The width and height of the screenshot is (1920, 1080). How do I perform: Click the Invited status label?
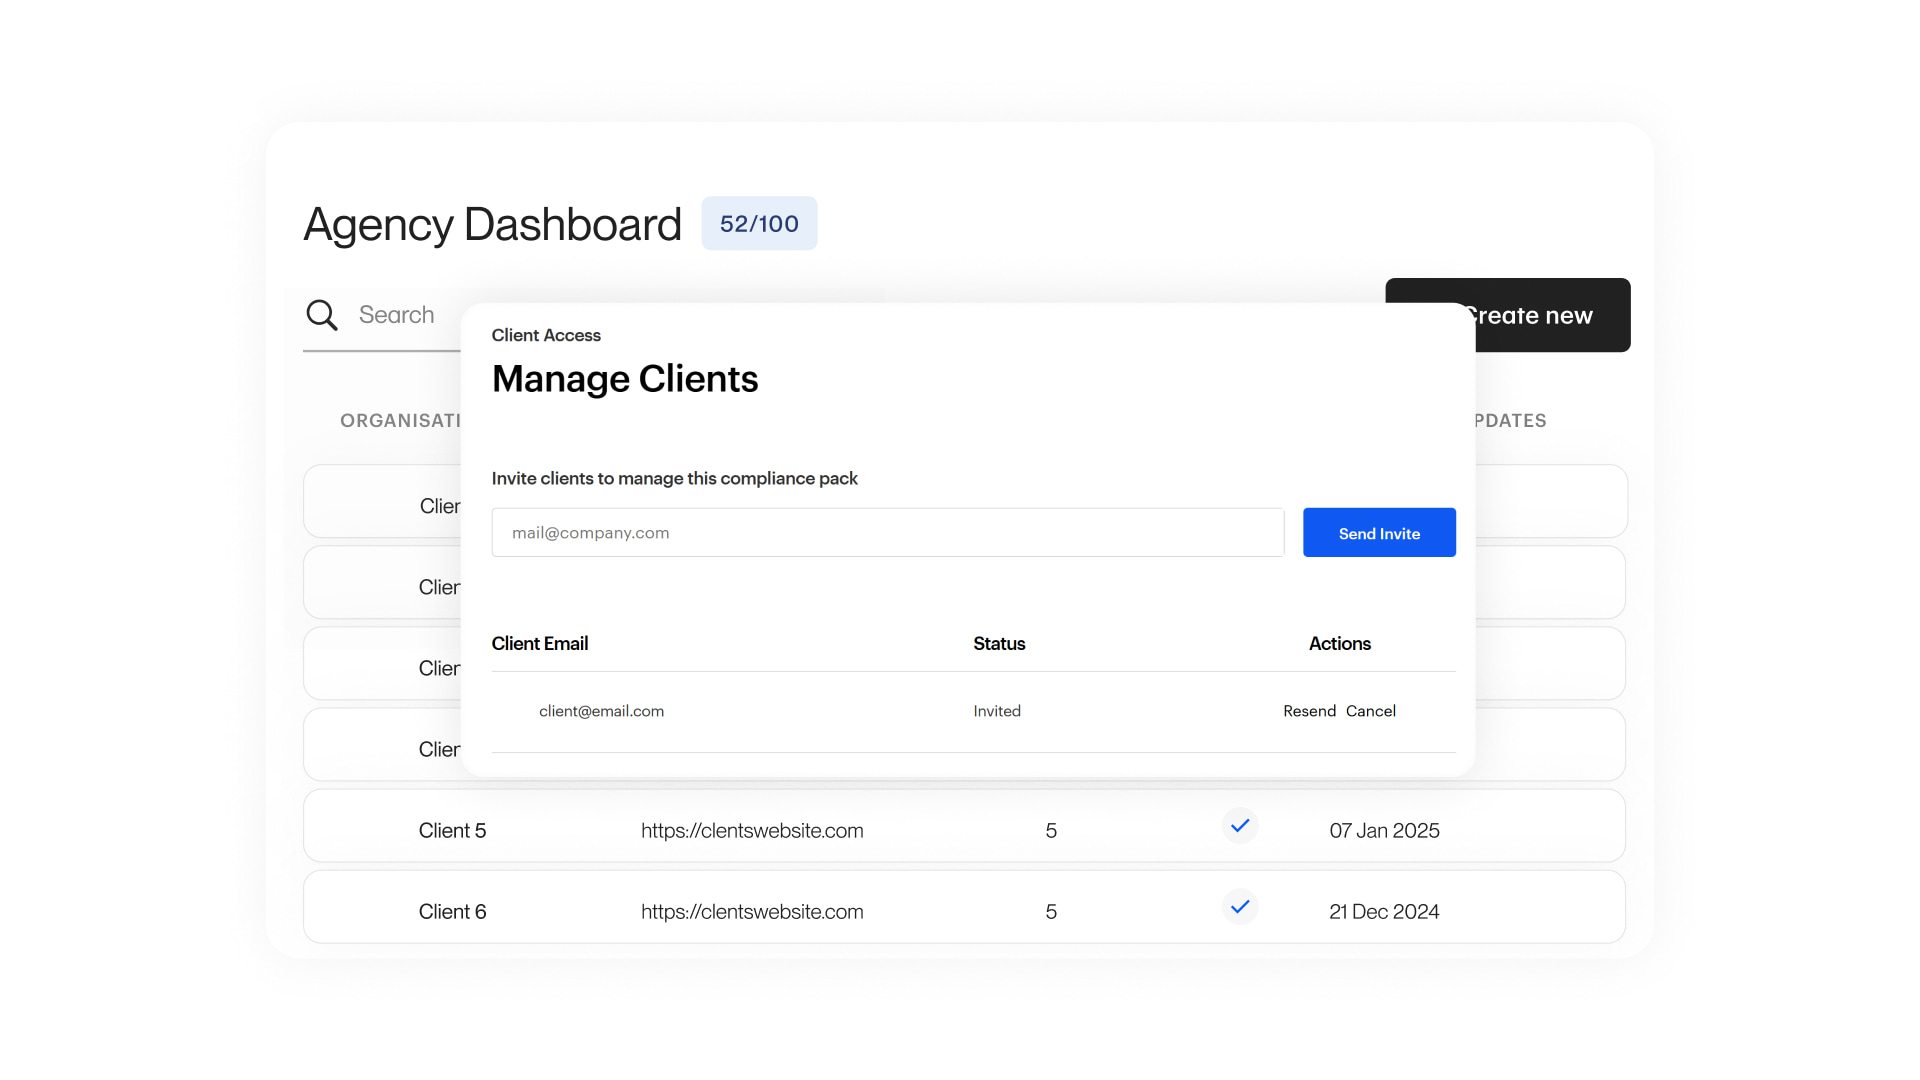[997, 711]
